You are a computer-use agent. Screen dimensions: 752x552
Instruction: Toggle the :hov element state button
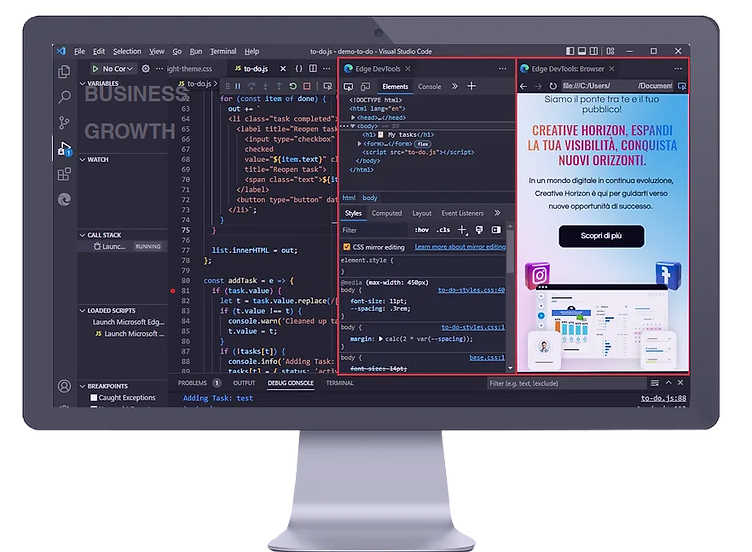[422, 230]
